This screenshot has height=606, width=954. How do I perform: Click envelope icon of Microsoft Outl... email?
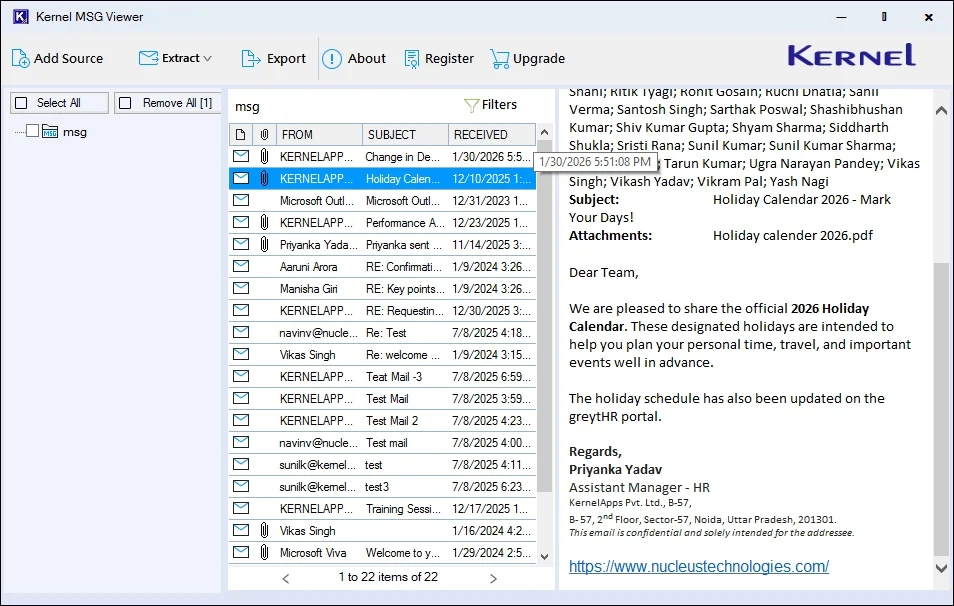(x=241, y=200)
